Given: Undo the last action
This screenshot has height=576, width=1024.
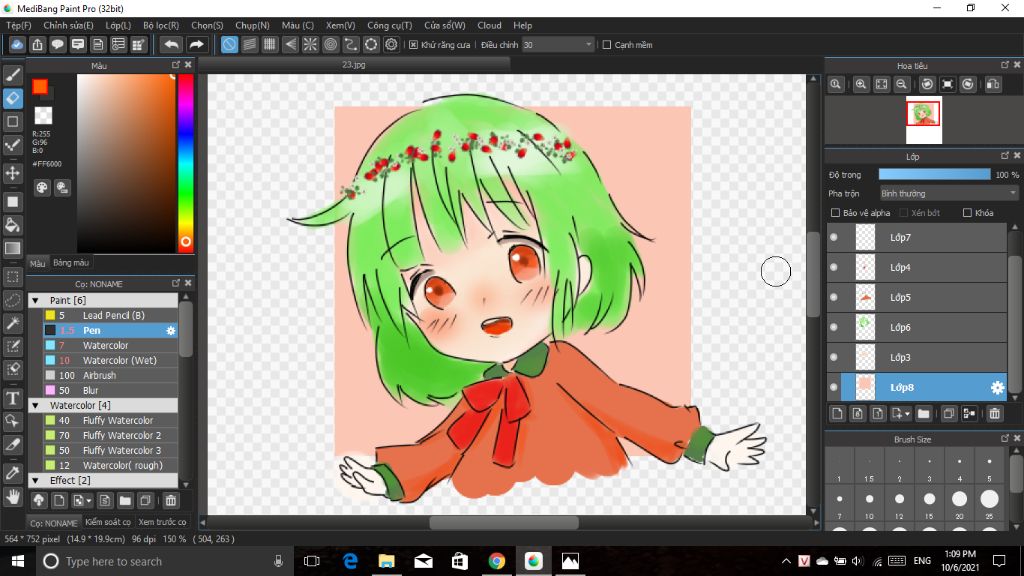Looking at the screenshot, I should 171,44.
